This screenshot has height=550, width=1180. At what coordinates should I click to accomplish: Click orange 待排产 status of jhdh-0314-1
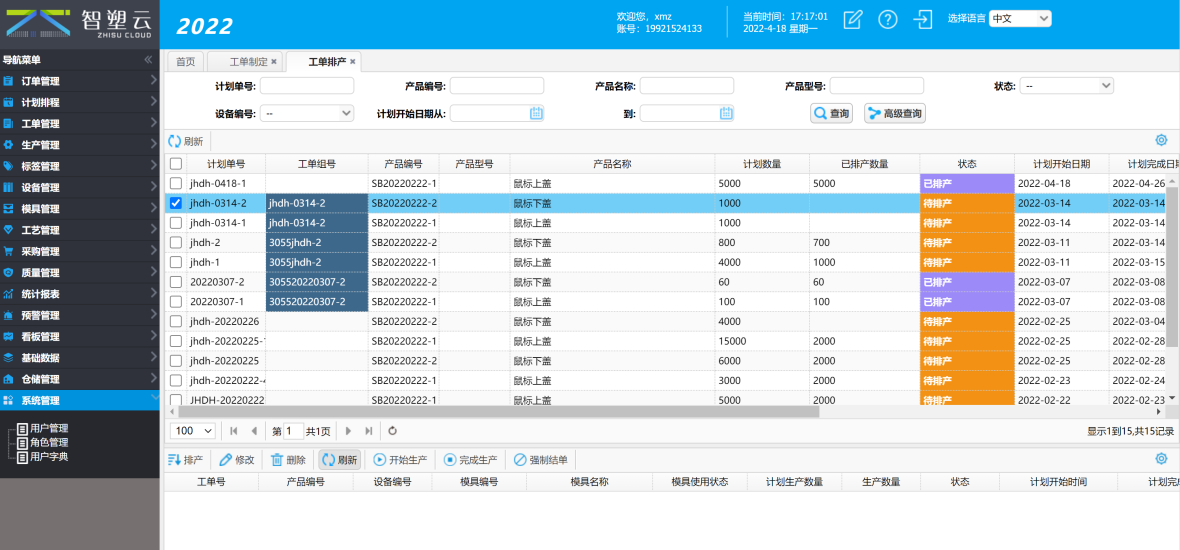coord(966,223)
